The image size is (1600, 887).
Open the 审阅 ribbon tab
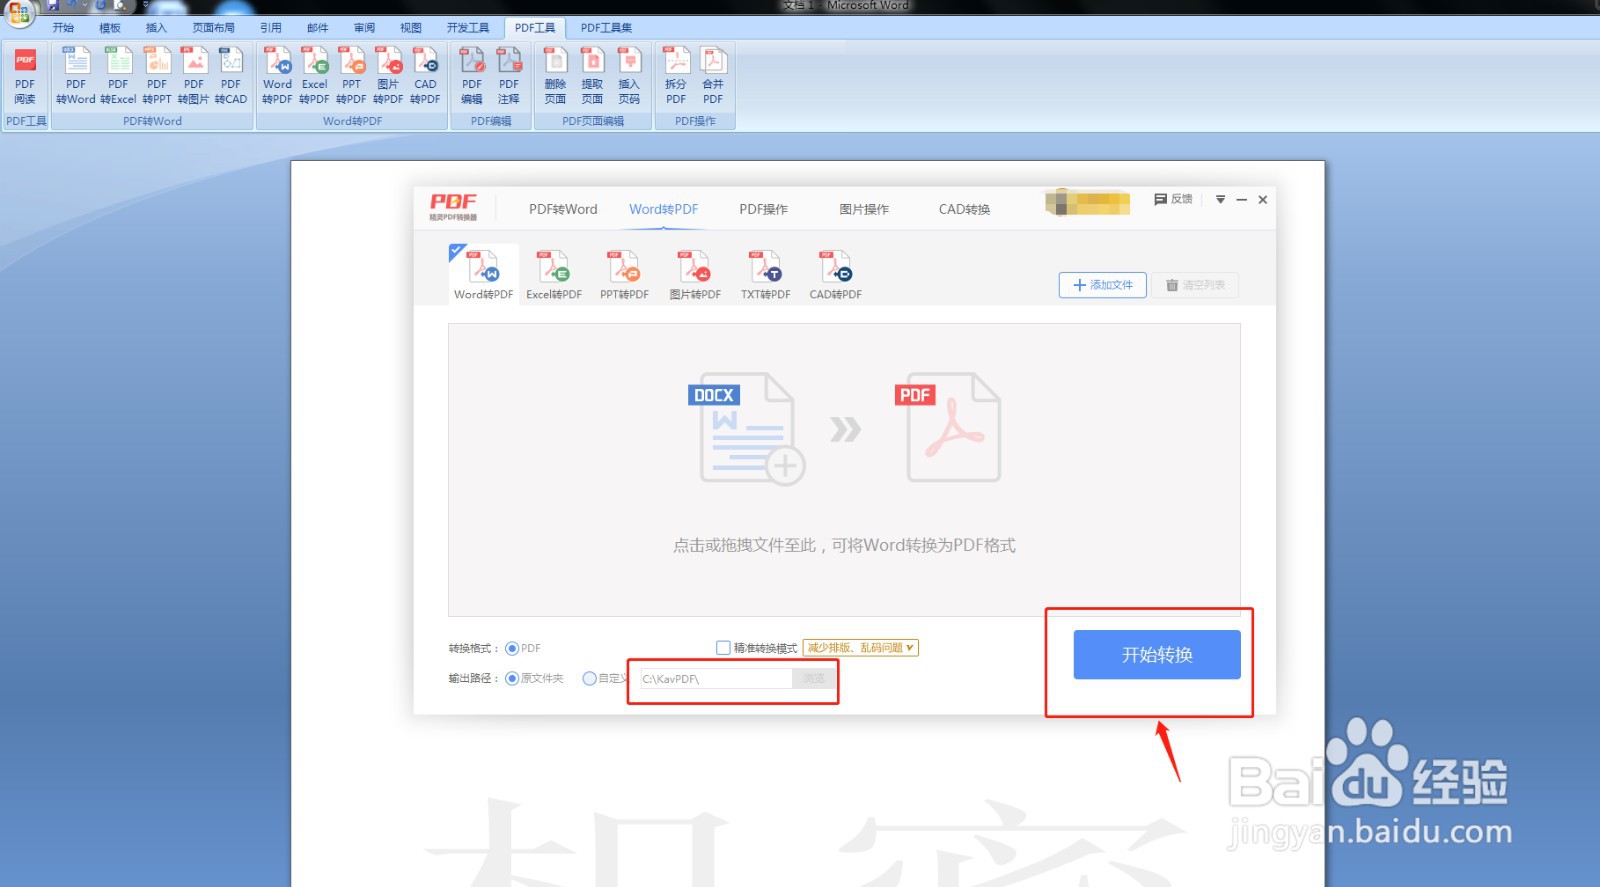click(365, 28)
